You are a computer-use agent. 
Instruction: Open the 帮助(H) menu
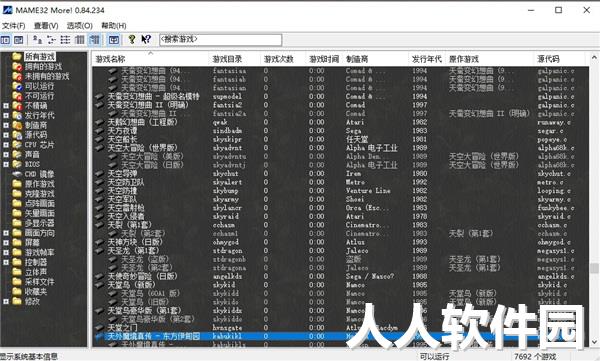[x=114, y=26]
